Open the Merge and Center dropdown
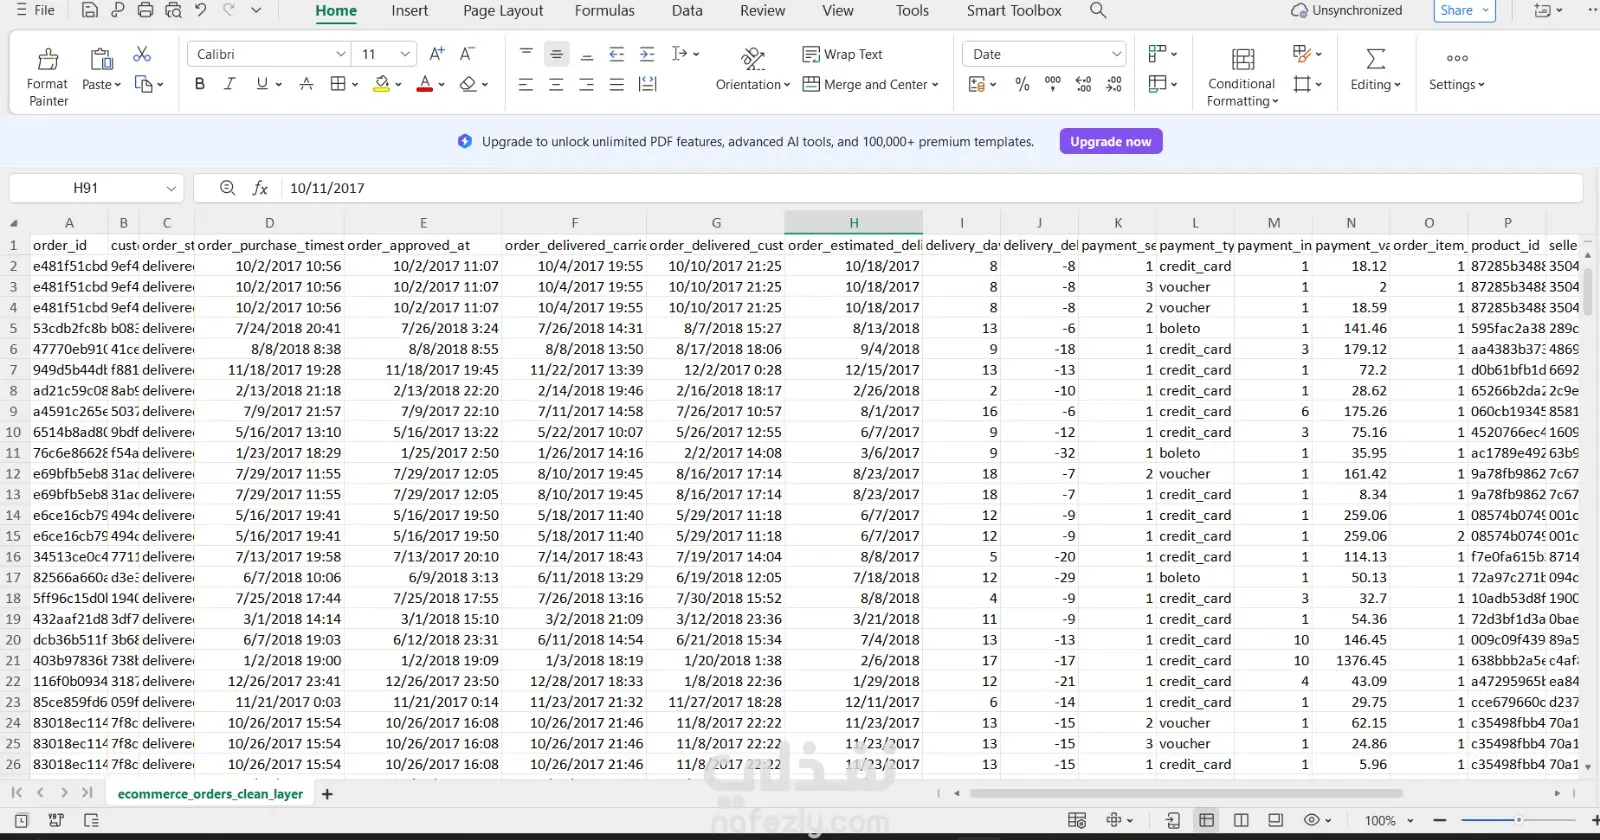Image resolution: width=1600 pixels, height=840 pixels. pos(935,85)
